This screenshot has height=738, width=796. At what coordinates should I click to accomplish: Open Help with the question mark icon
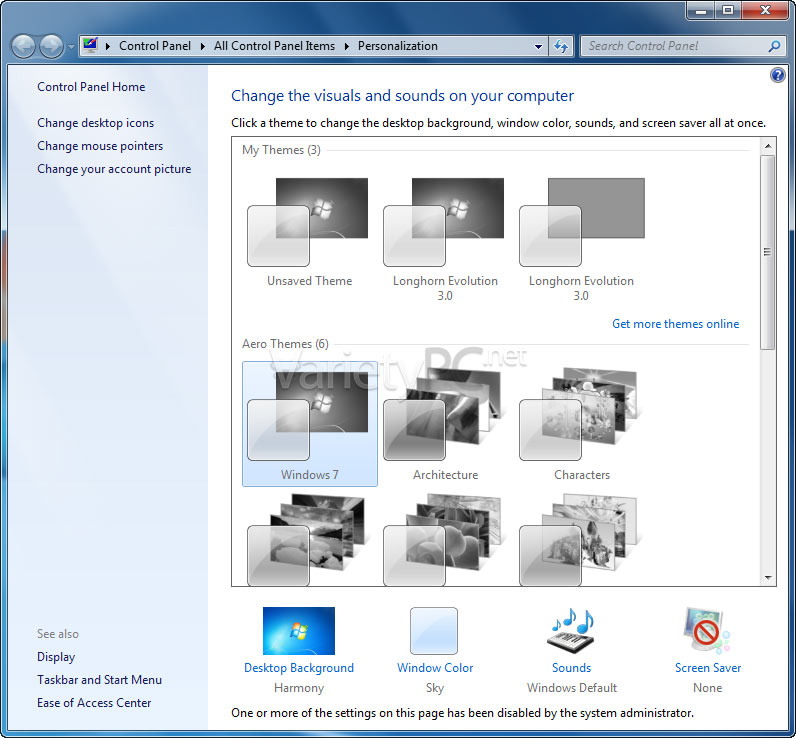click(x=777, y=76)
